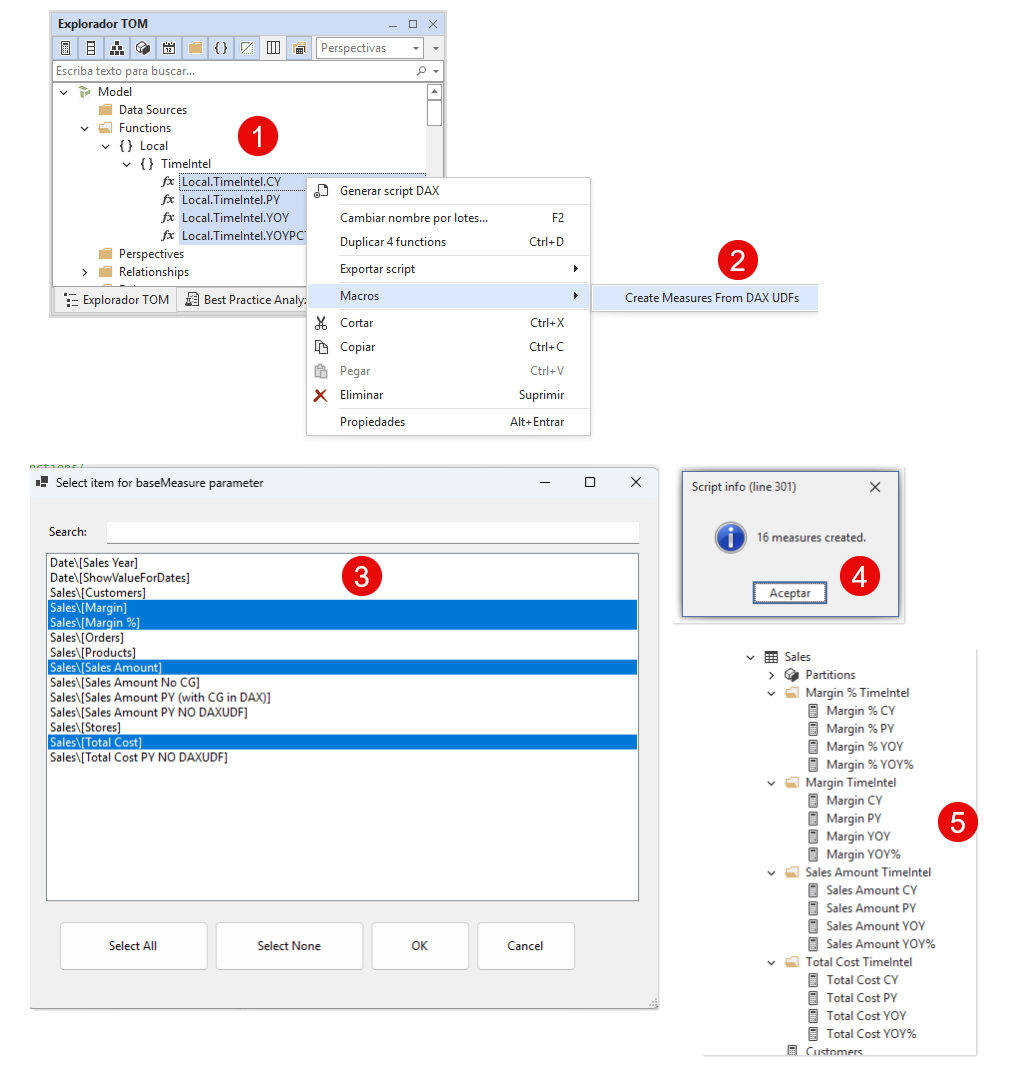
Task: Select Date\[Sales Year] in the list
Action: tap(343, 562)
